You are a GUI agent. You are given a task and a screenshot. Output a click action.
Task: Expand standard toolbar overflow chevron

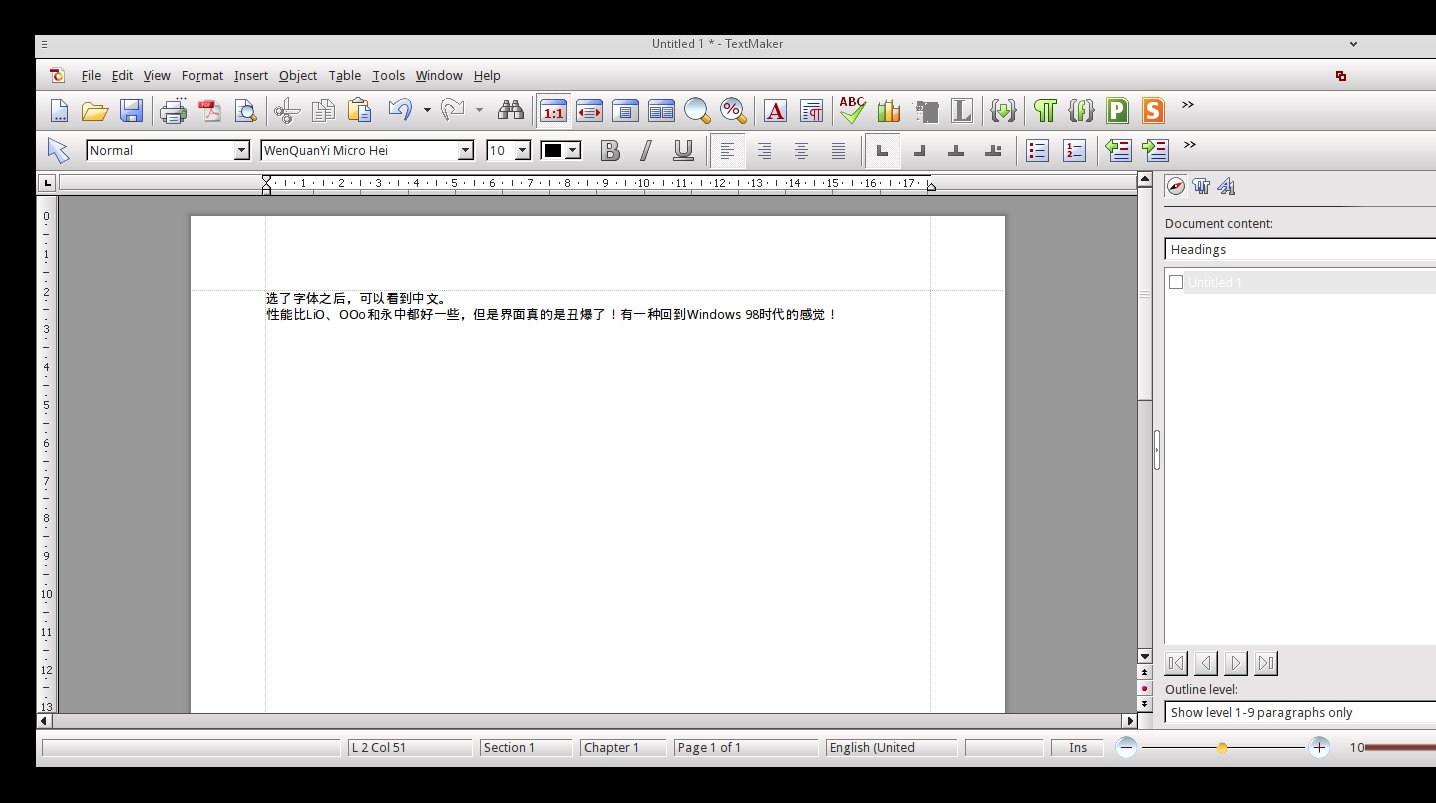click(1188, 104)
